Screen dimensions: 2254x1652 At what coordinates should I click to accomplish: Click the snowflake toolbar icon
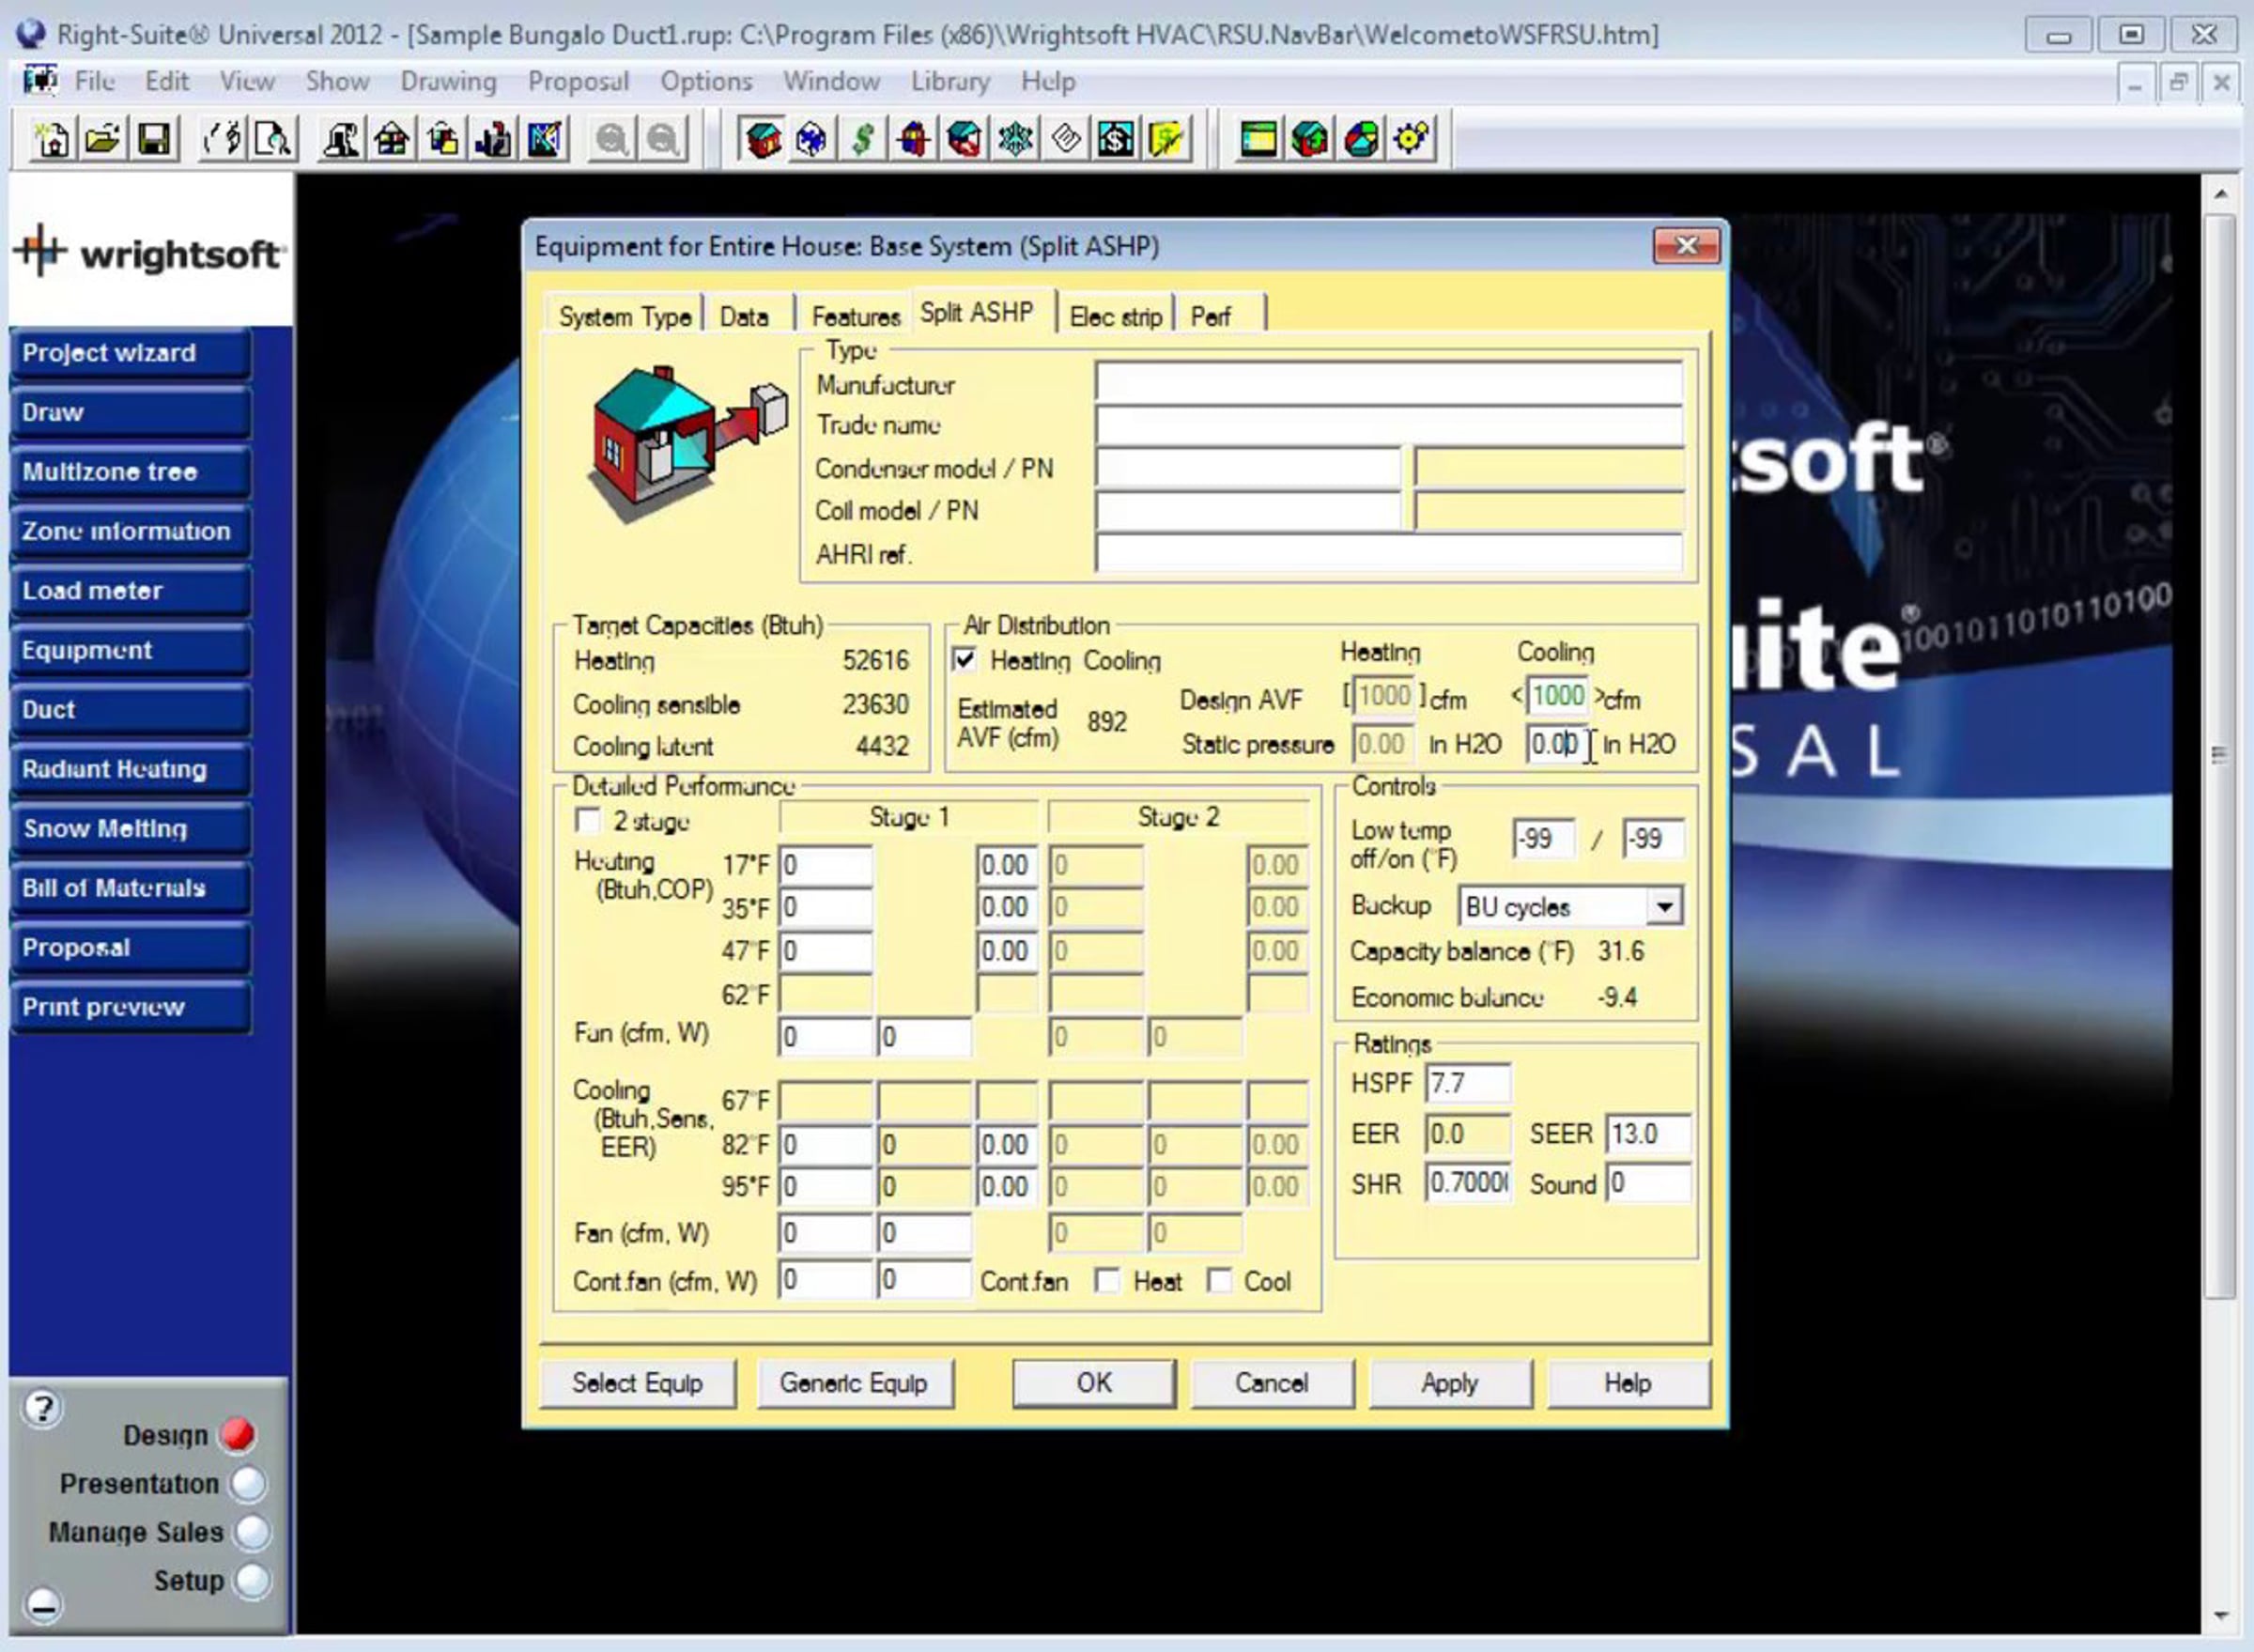(1015, 139)
